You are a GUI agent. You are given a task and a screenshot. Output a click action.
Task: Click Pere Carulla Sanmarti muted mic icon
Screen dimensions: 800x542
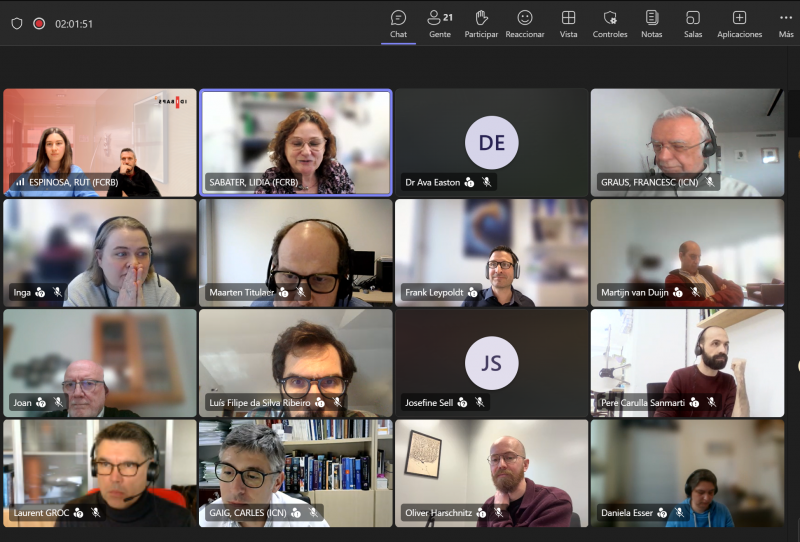[711, 402]
